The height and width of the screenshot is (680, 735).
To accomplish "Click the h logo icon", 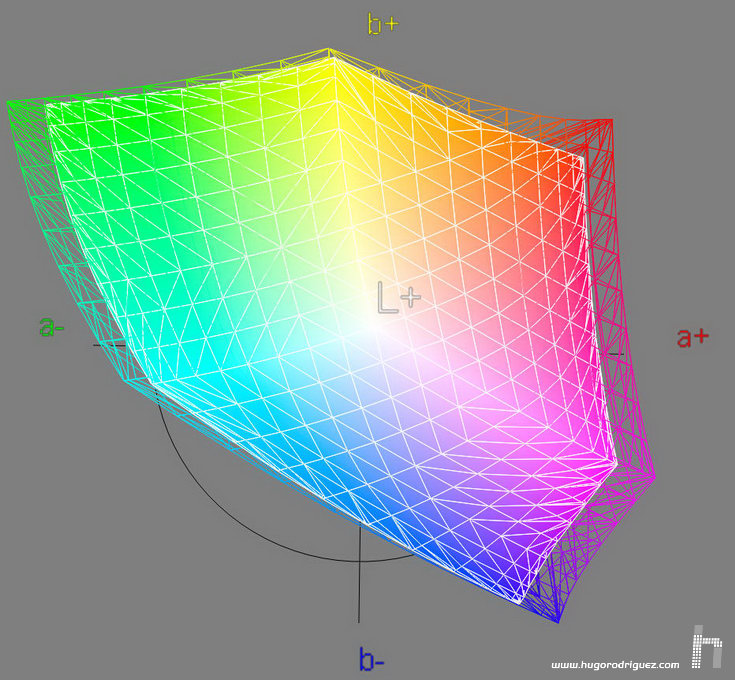I will coord(707,647).
